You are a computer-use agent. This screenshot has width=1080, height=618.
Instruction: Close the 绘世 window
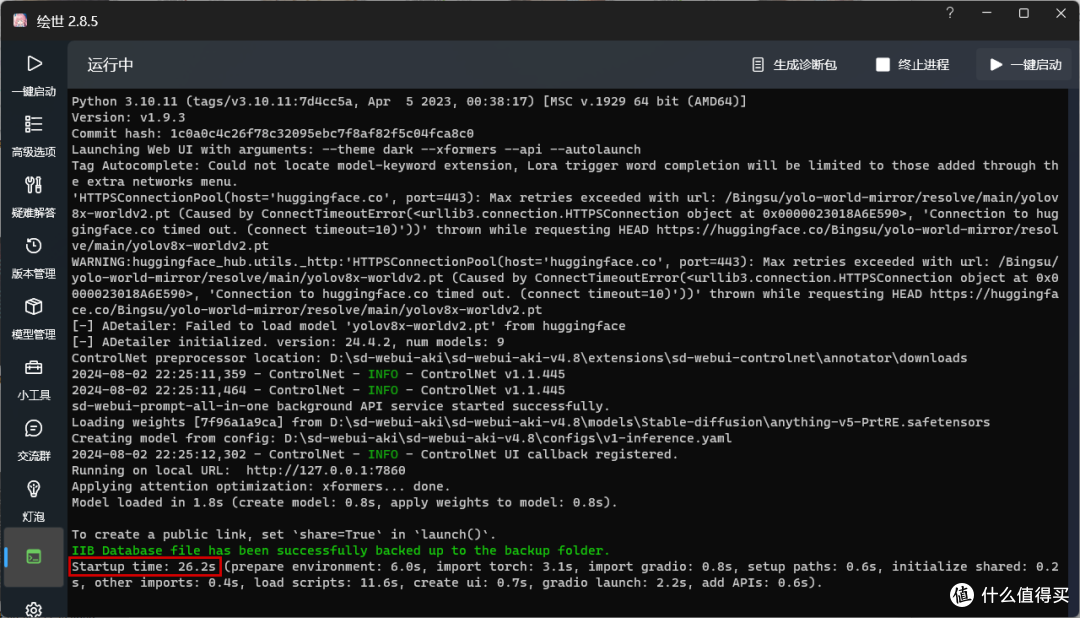[1061, 13]
